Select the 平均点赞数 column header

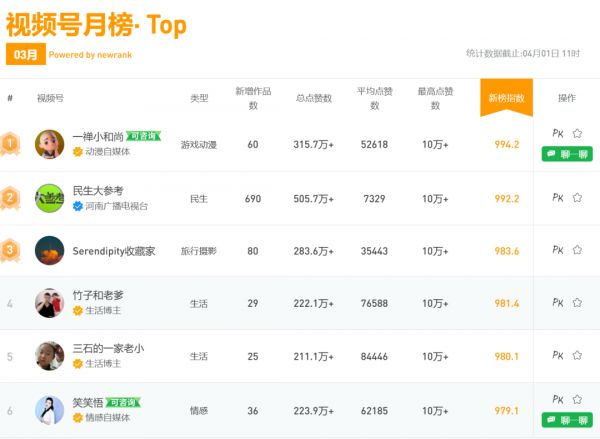374,98
